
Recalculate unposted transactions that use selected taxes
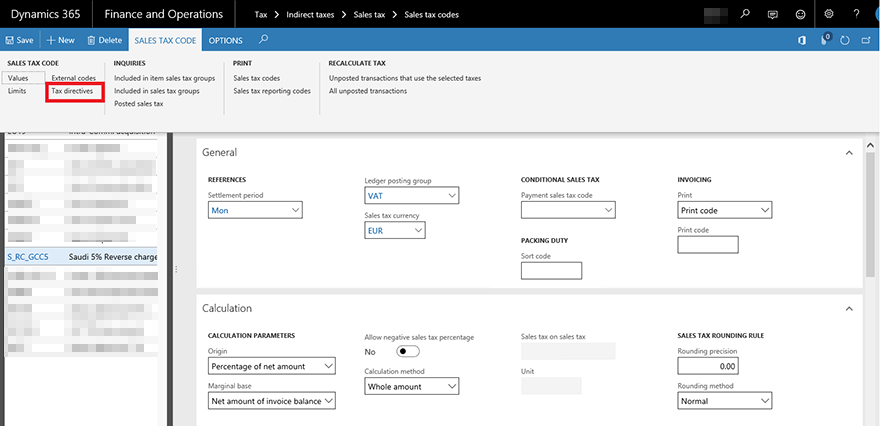(x=405, y=78)
